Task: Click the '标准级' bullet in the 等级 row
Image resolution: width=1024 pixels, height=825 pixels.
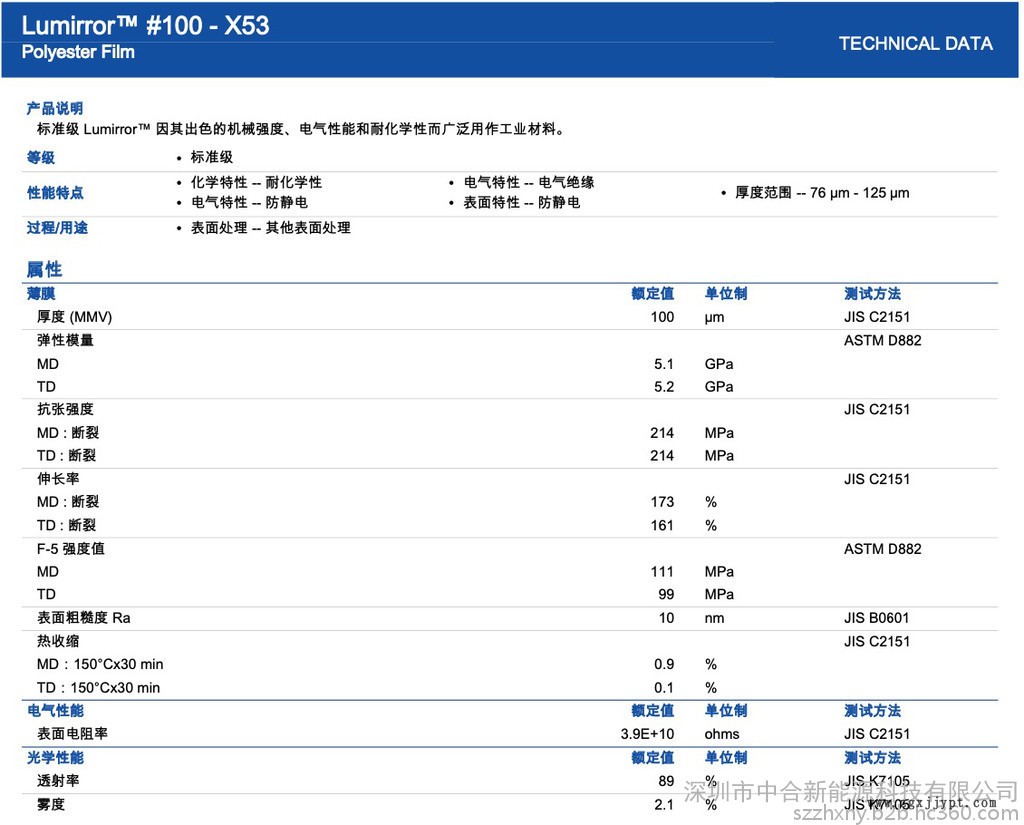Action: pyautogui.click(x=212, y=157)
